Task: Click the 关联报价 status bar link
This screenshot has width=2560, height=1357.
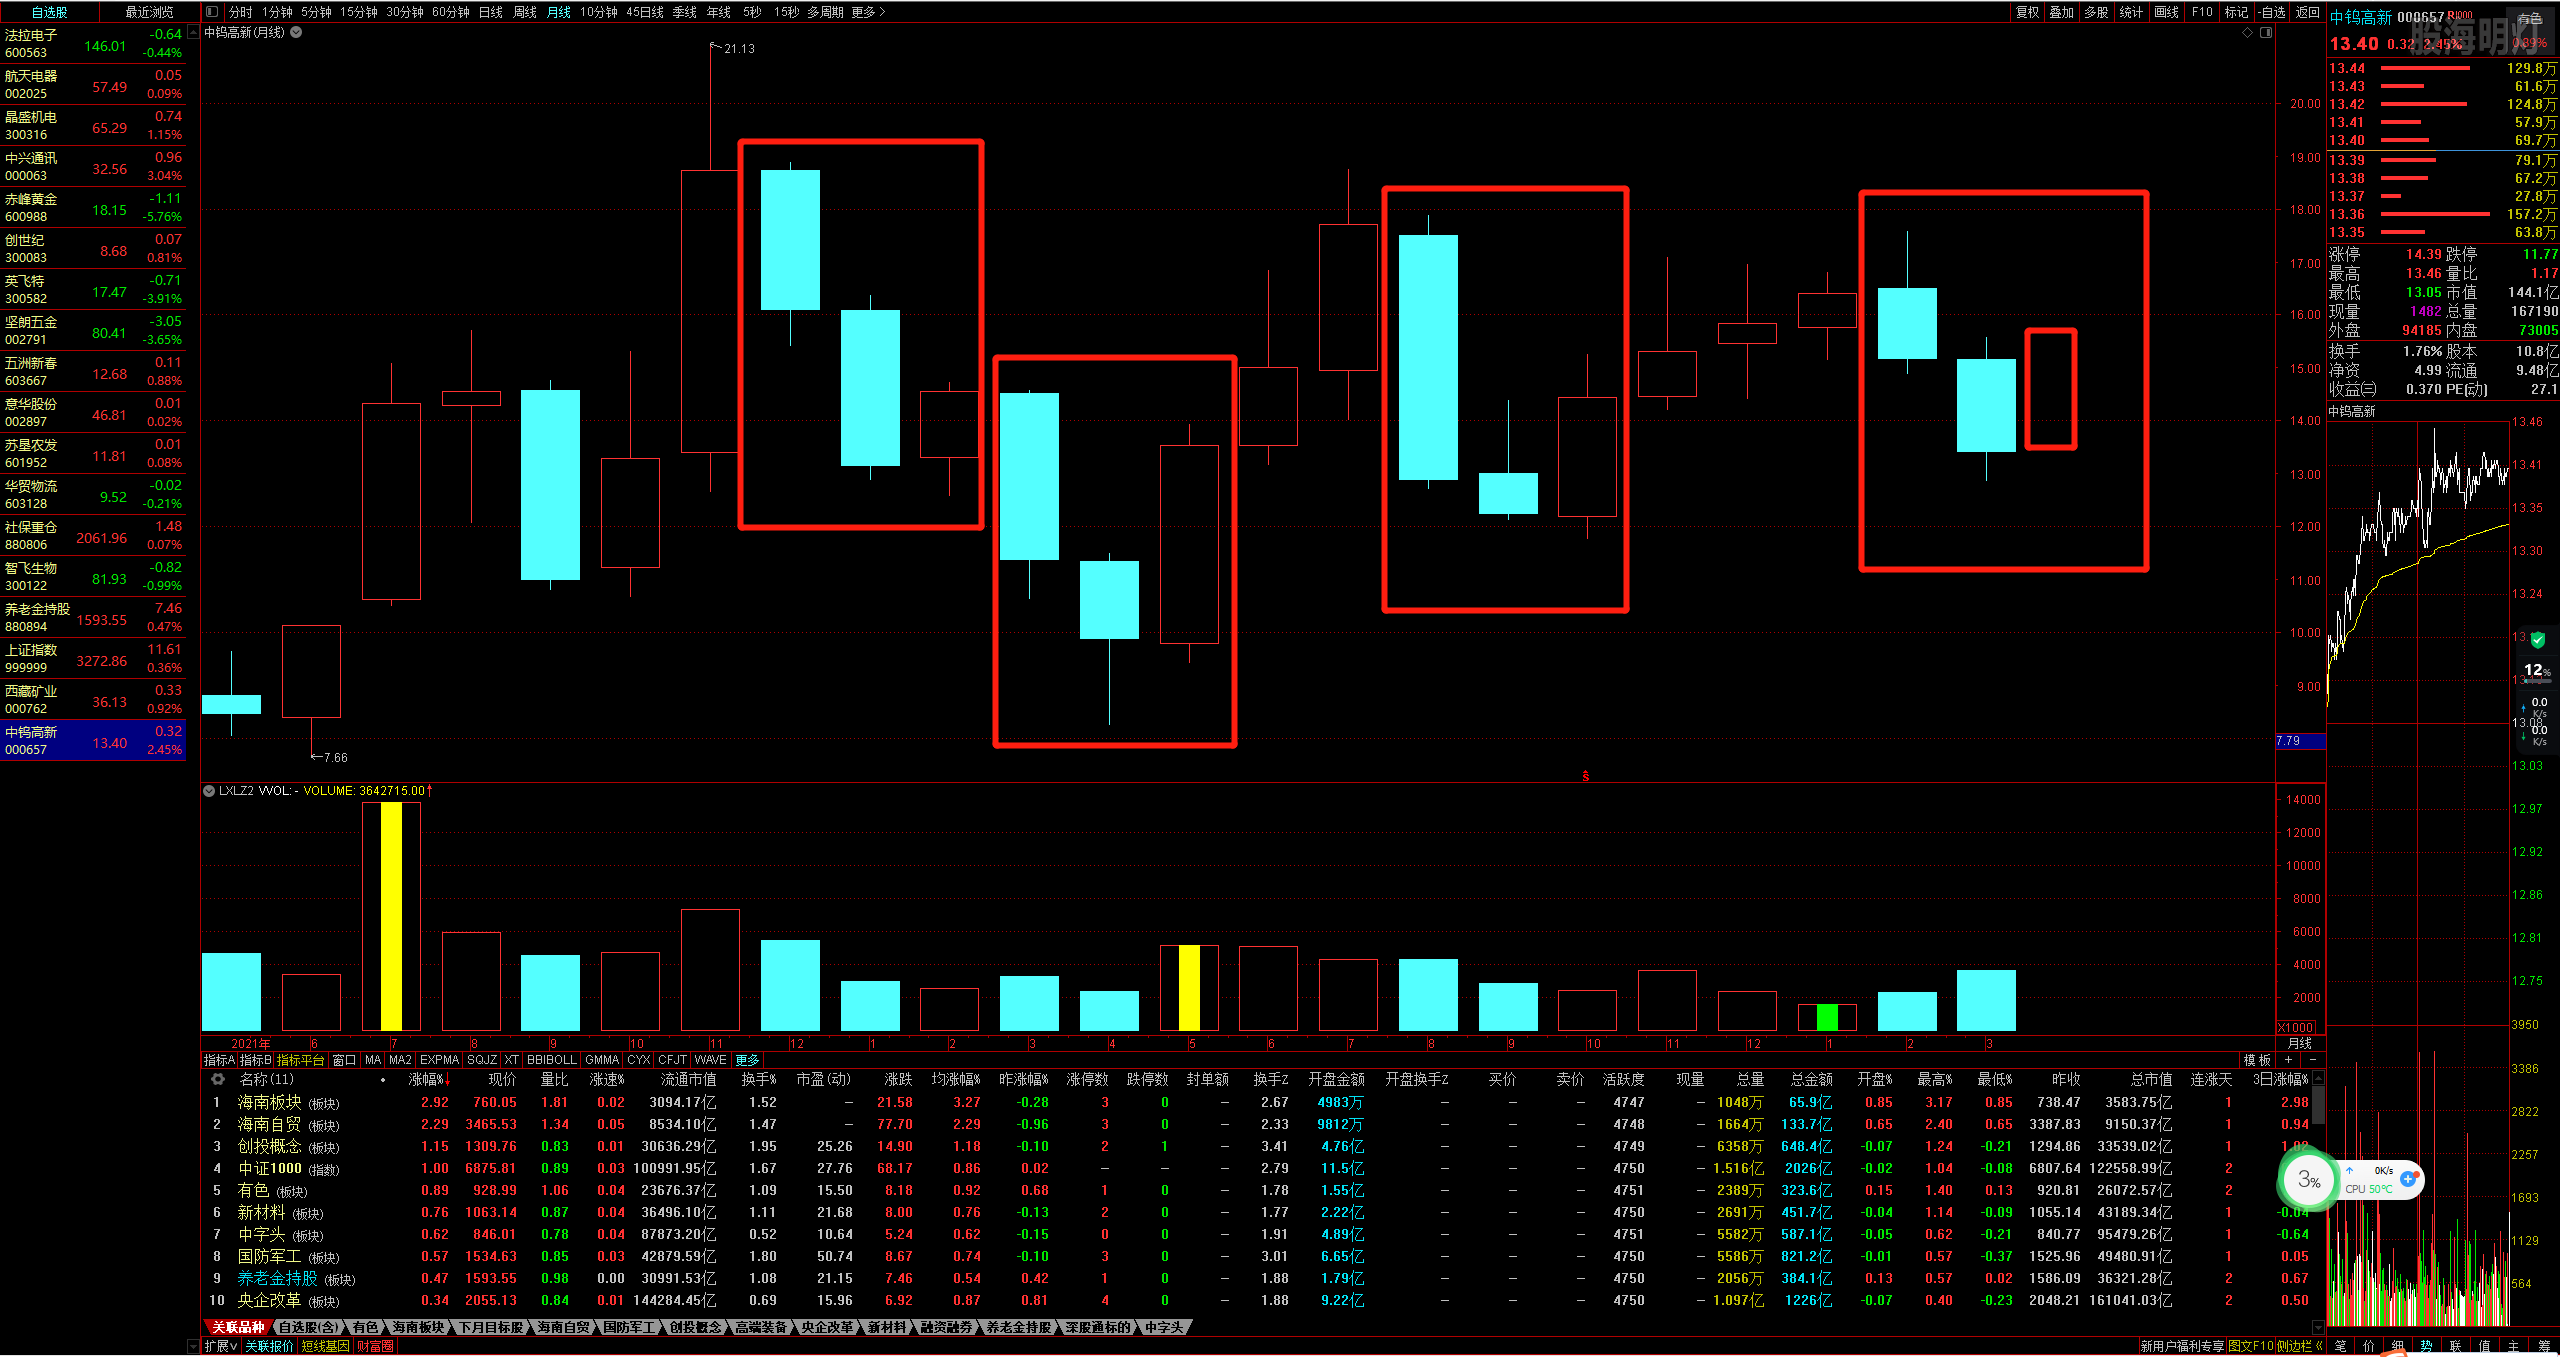Action: [x=270, y=1346]
